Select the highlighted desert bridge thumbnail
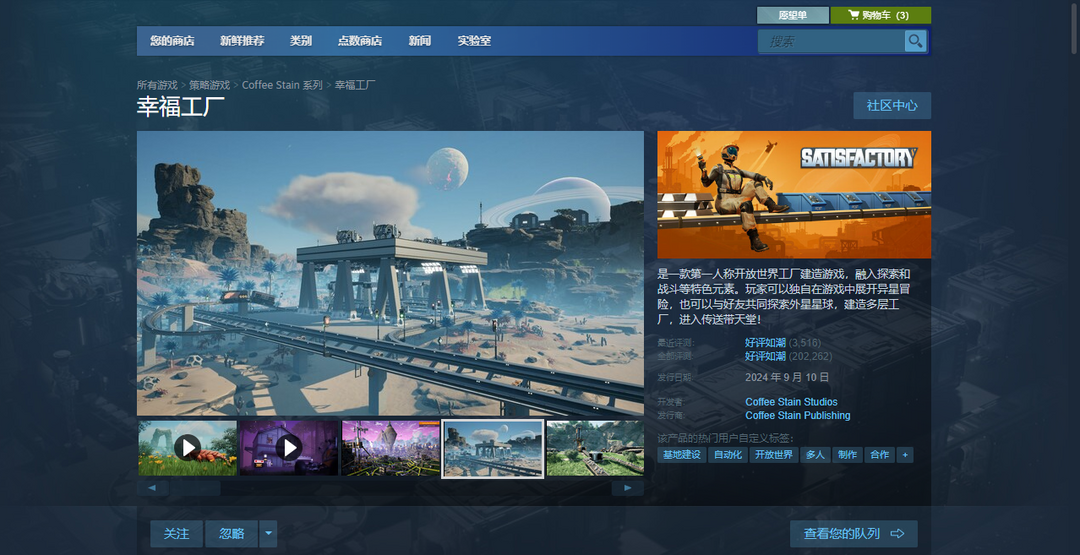 point(492,448)
